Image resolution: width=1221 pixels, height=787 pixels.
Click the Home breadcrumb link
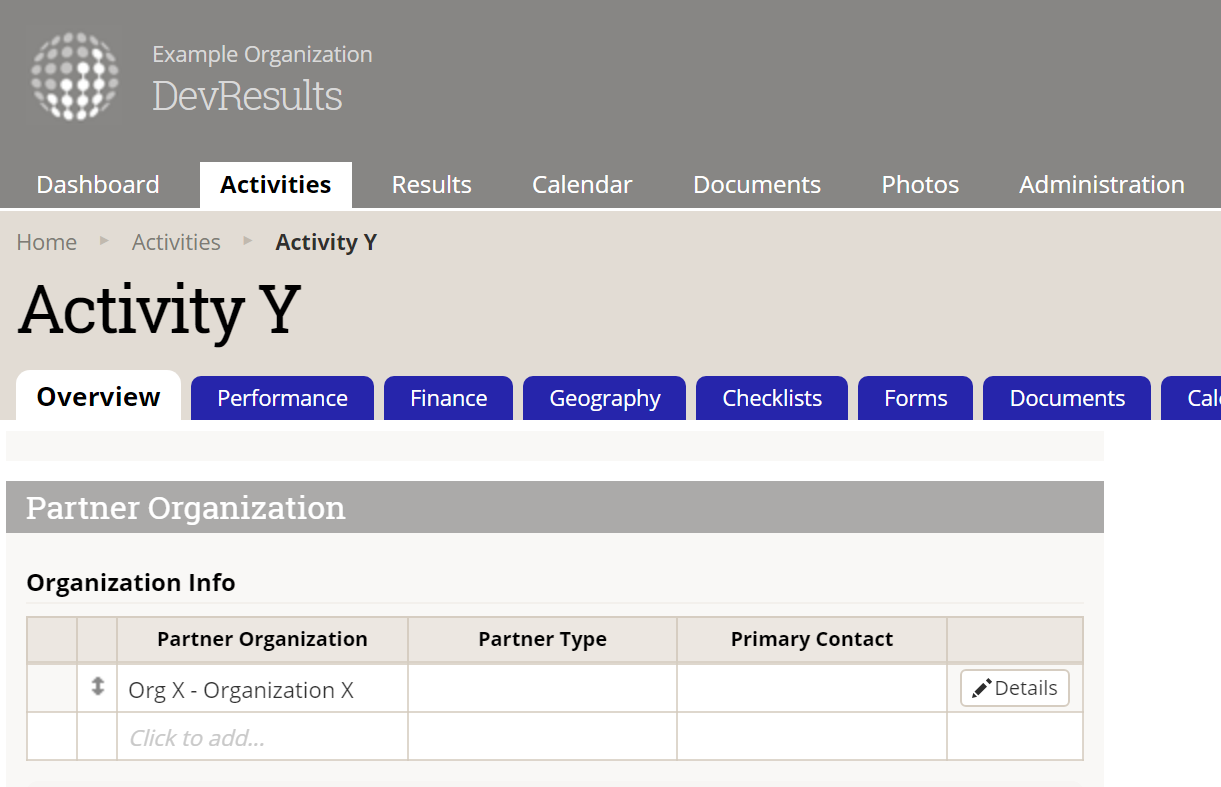pyautogui.click(x=47, y=242)
